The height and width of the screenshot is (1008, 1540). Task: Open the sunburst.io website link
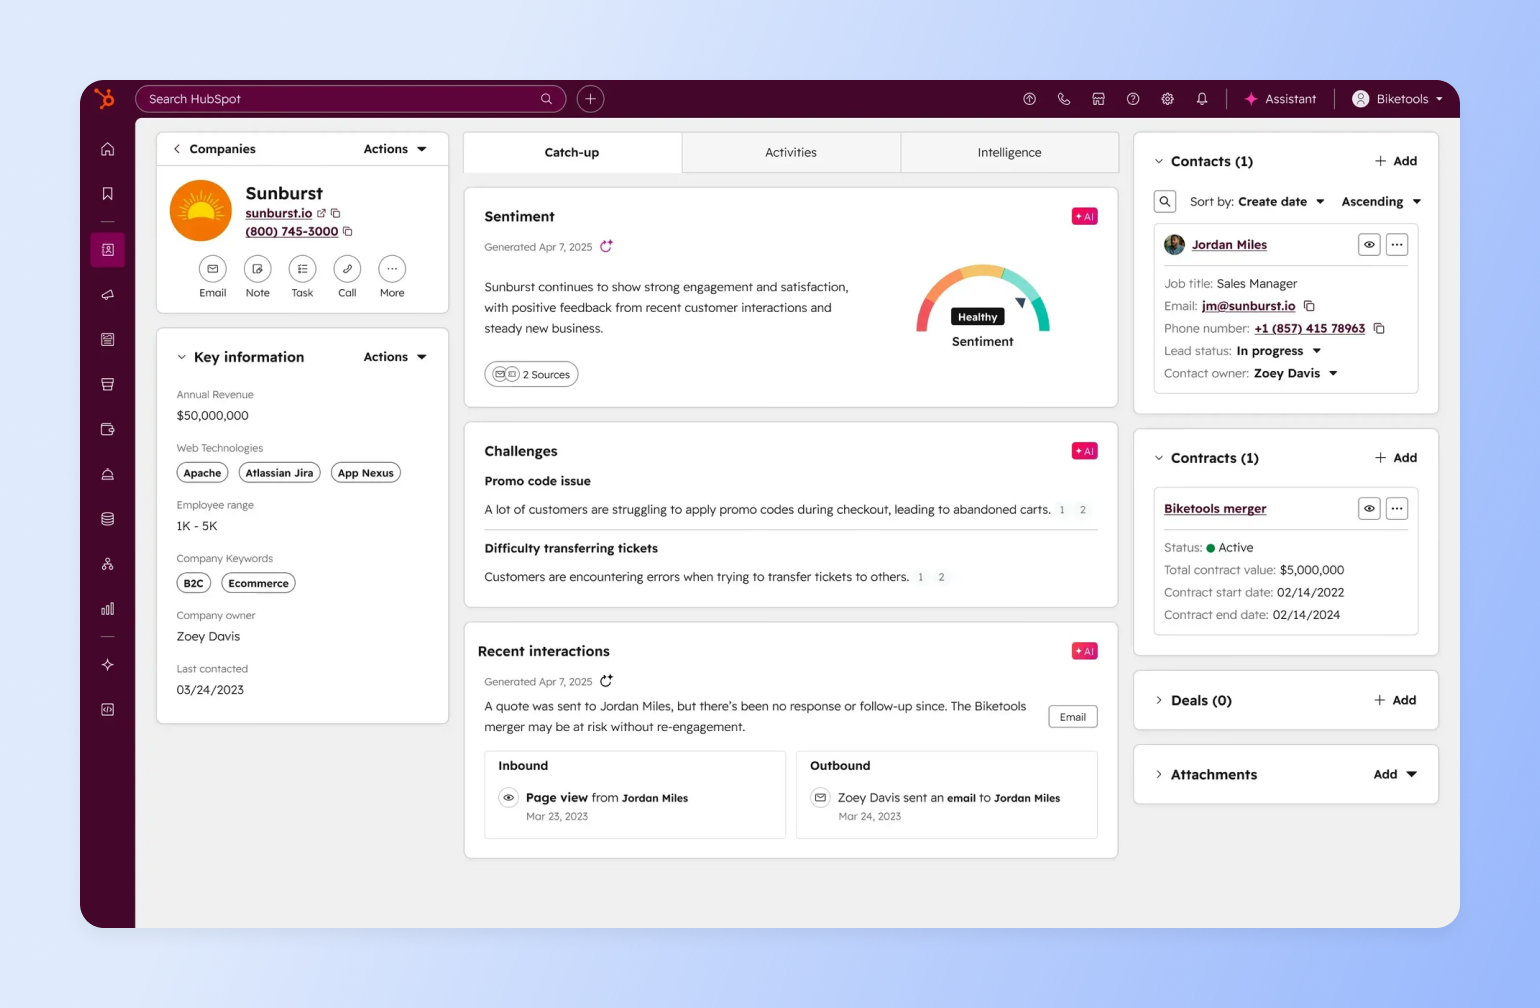pos(279,213)
